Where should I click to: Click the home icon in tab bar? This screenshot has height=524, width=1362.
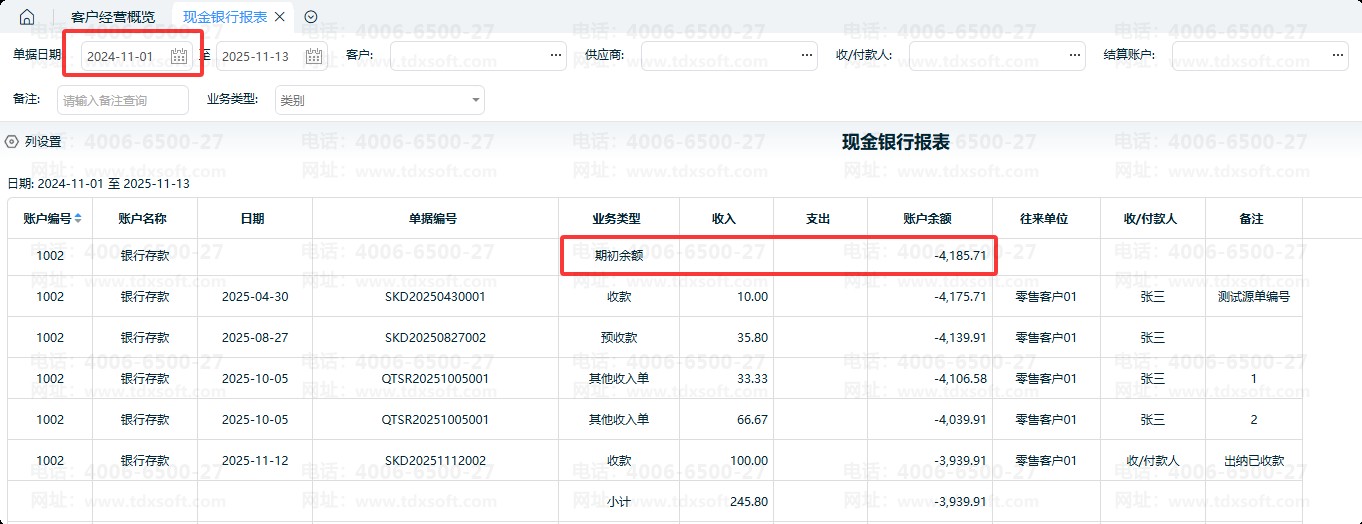[27, 17]
